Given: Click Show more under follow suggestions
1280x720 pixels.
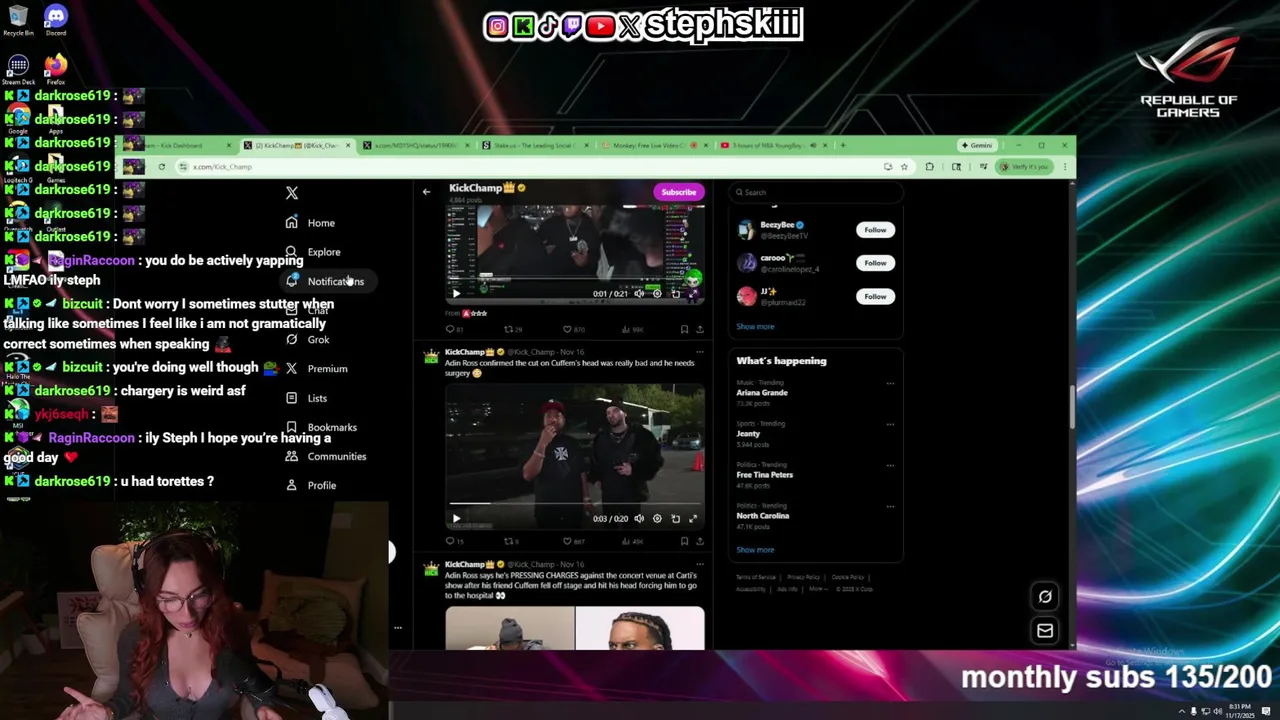Looking at the screenshot, I should (755, 327).
